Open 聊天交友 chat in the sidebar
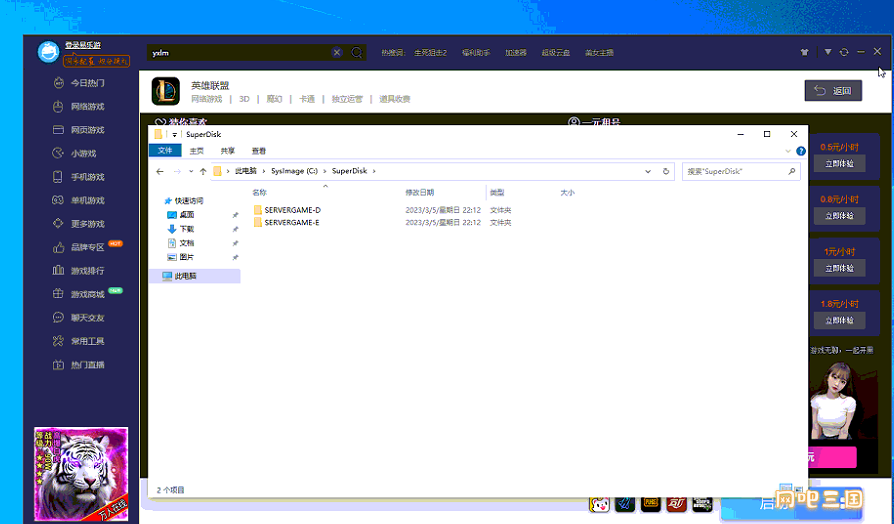The width and height of the screenshot is (894, 524). [x=79, y=318]
